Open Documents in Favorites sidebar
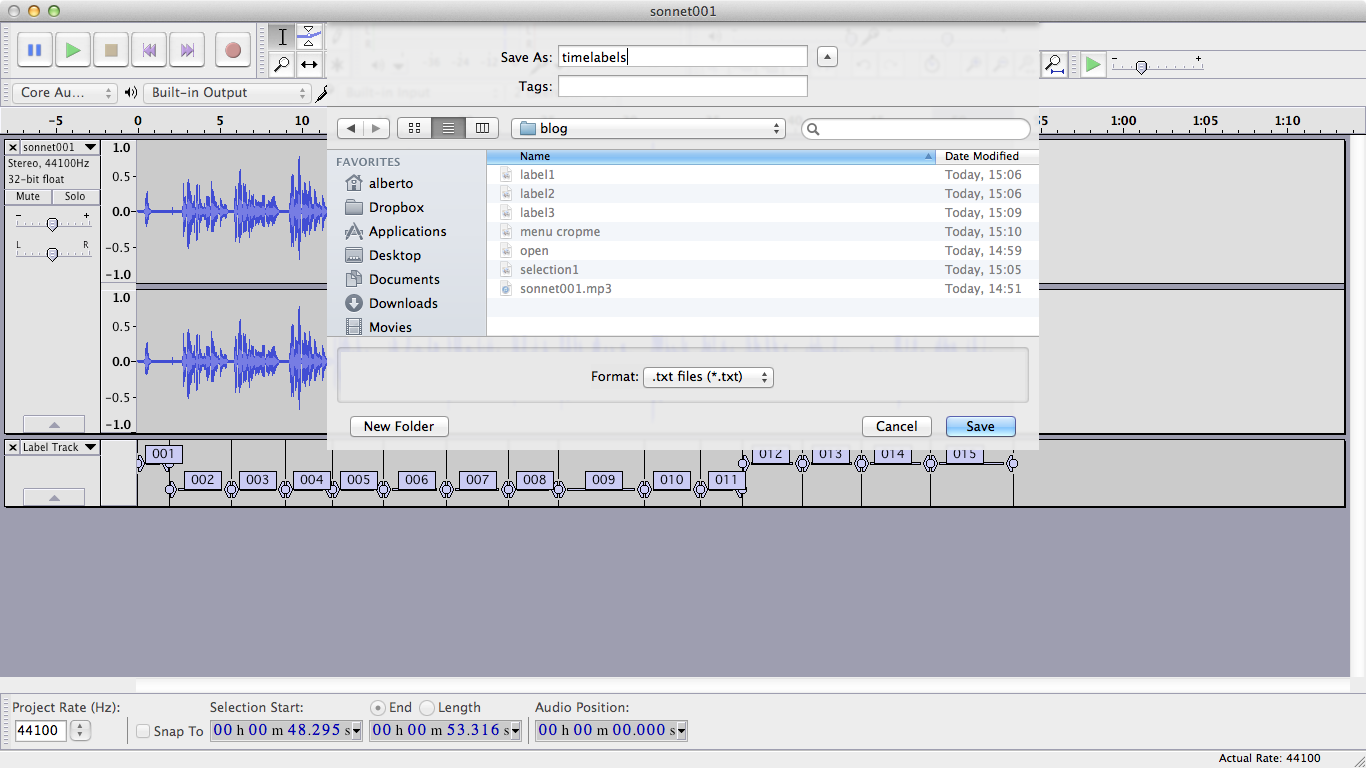Viewport: 1366px width, 768px height. coord(403,279)
